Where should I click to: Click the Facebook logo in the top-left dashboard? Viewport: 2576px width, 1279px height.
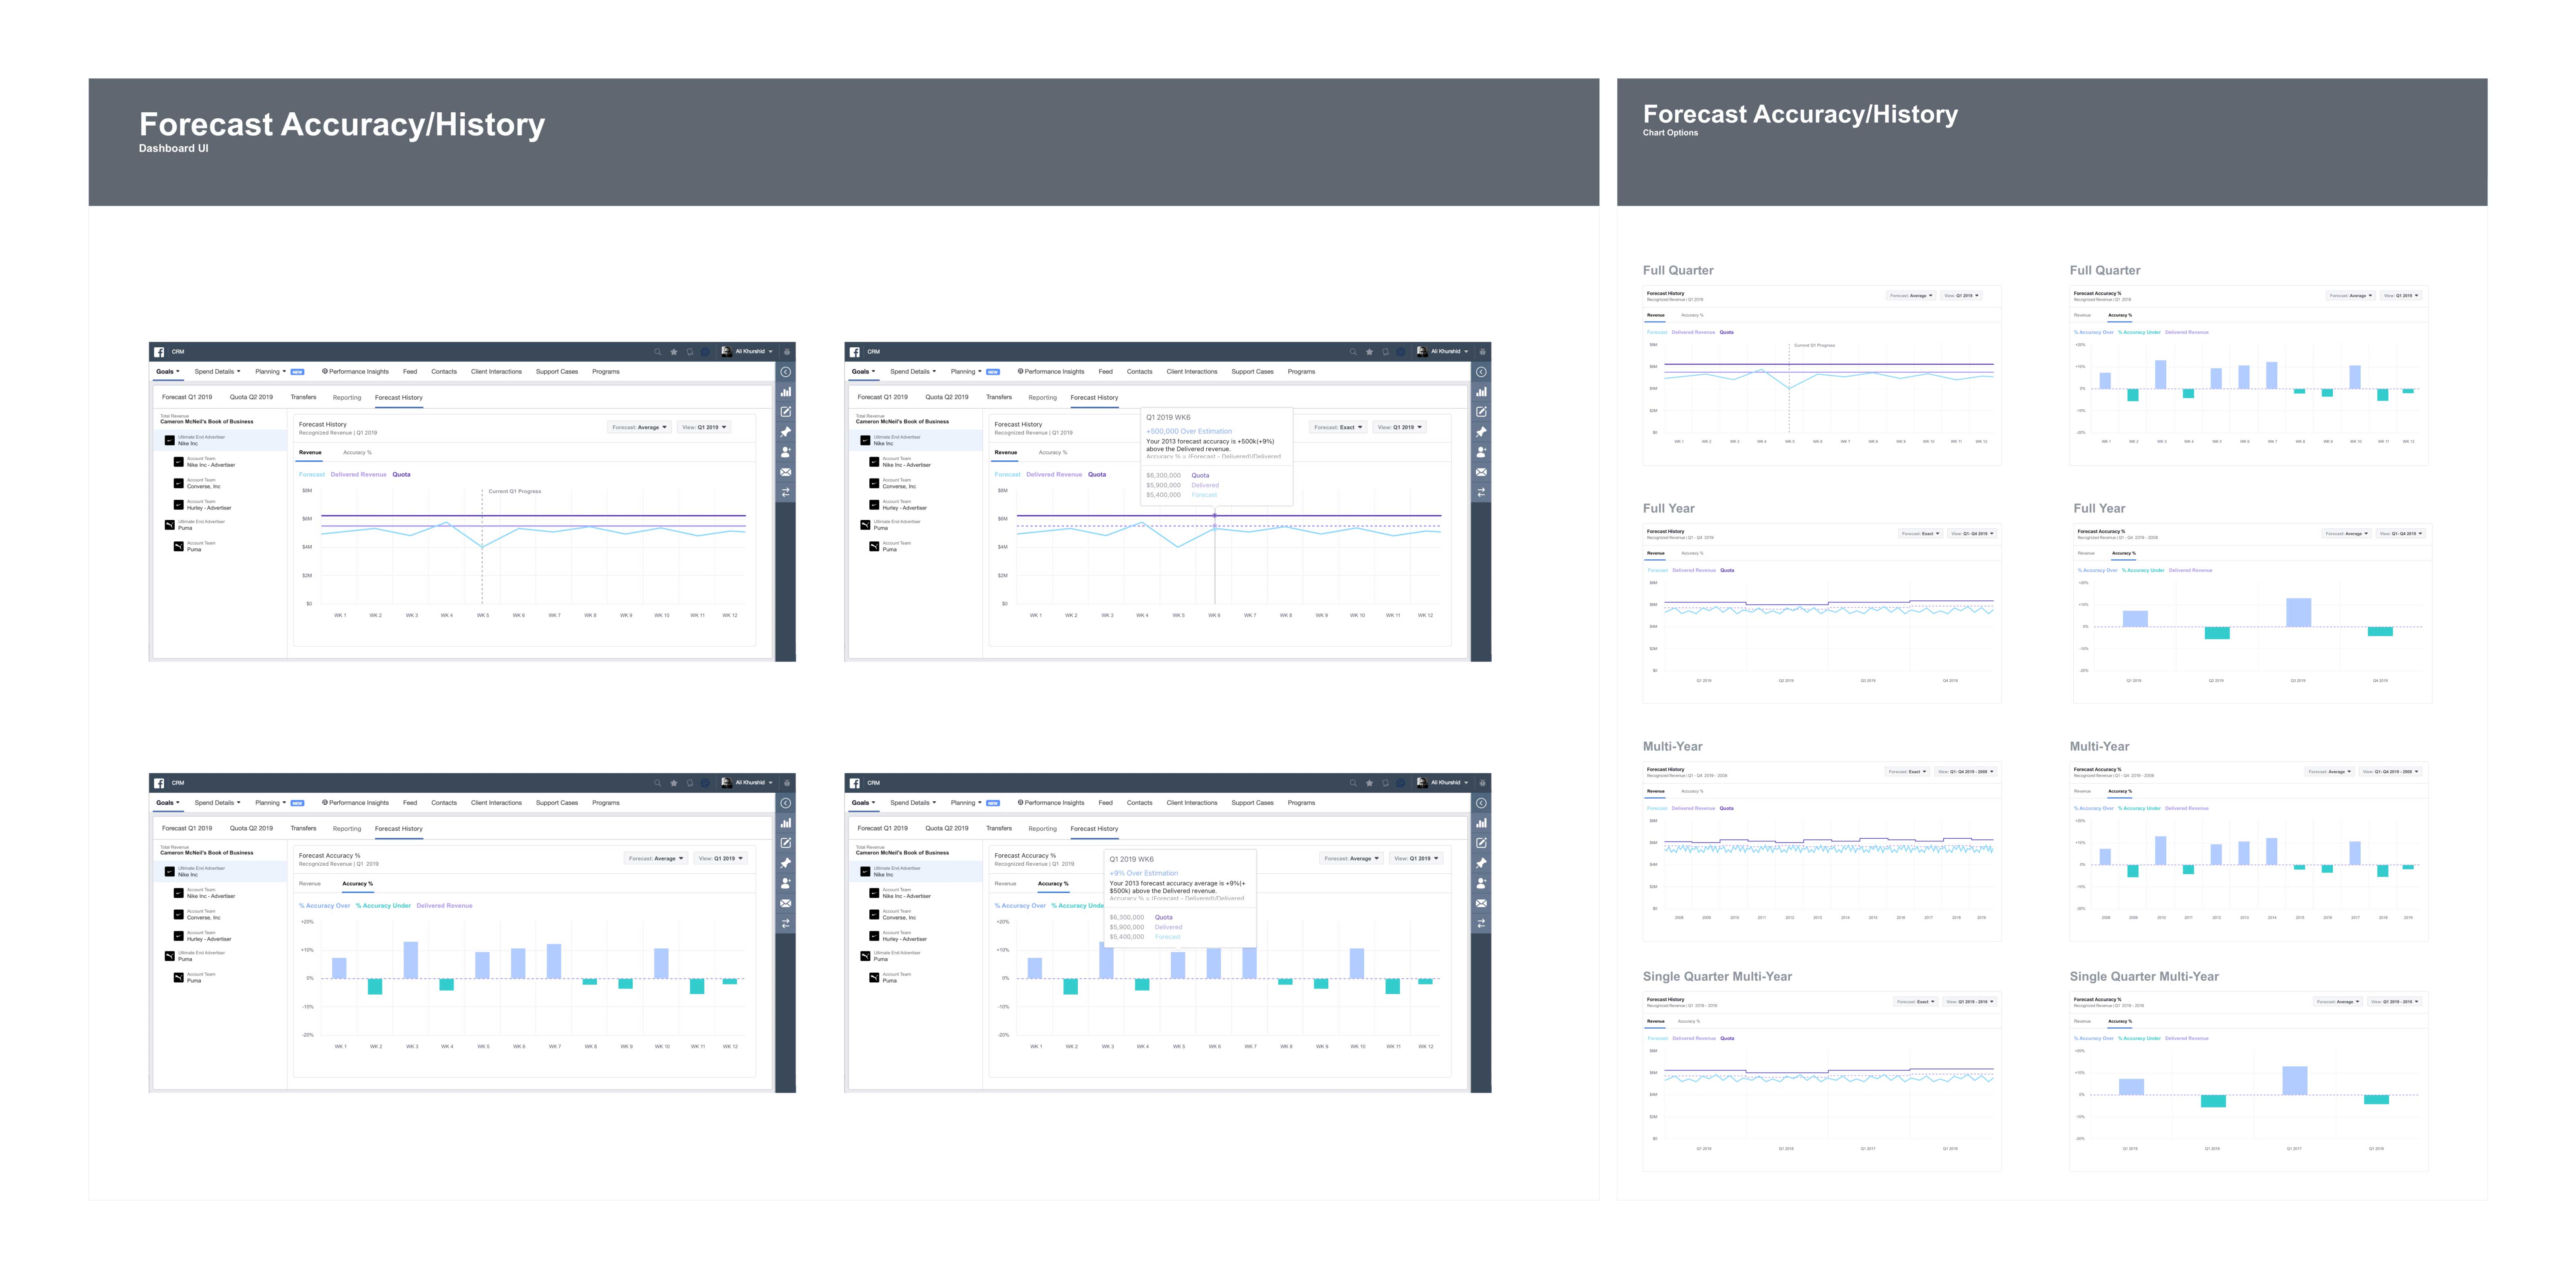[159, 352]
